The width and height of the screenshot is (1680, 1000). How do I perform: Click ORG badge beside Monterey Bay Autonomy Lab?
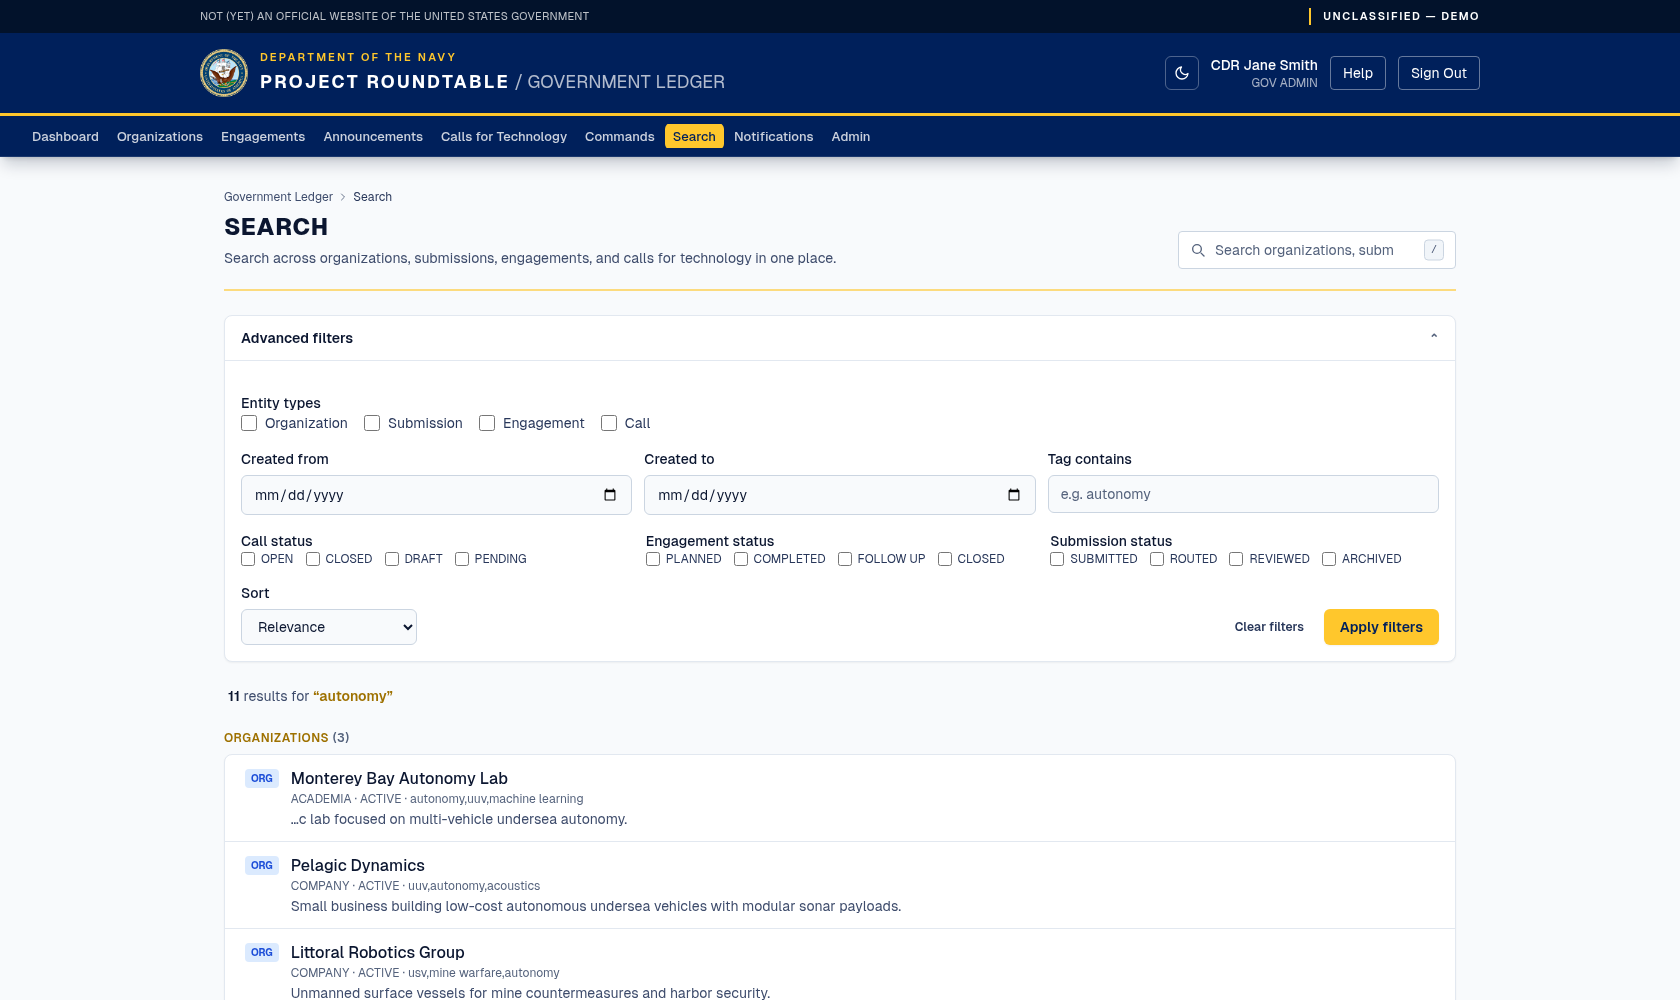(262, 778)
